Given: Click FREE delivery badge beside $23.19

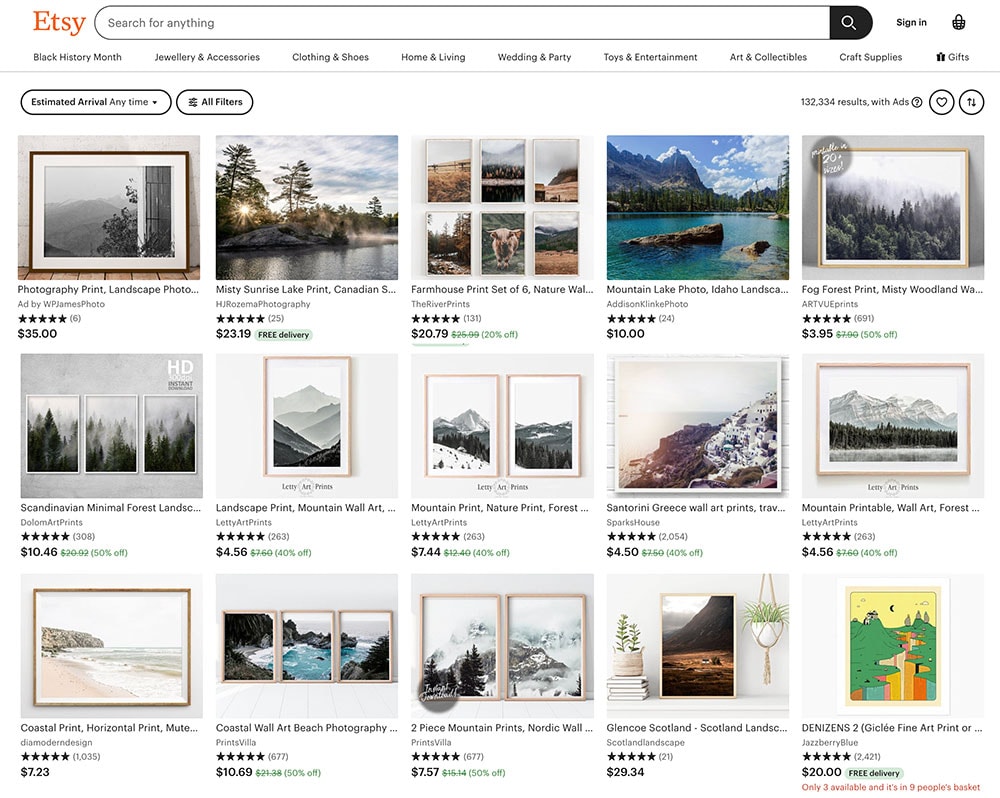Looking at the screenshot, I should [x=284, y=334].
